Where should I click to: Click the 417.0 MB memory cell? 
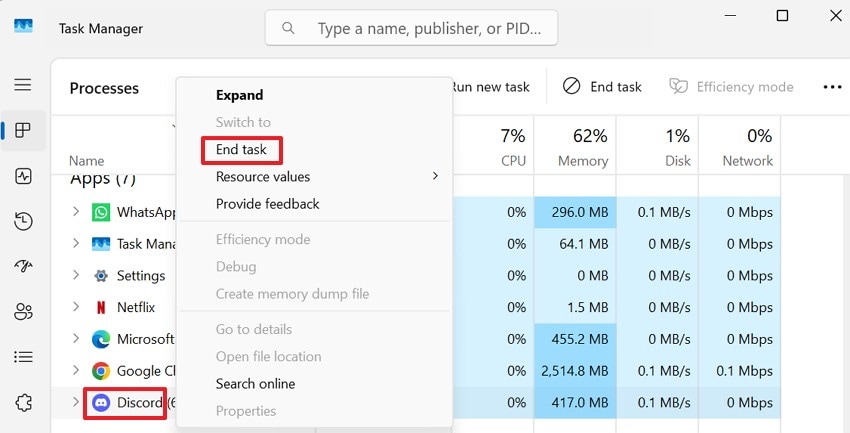coord(575,403)
